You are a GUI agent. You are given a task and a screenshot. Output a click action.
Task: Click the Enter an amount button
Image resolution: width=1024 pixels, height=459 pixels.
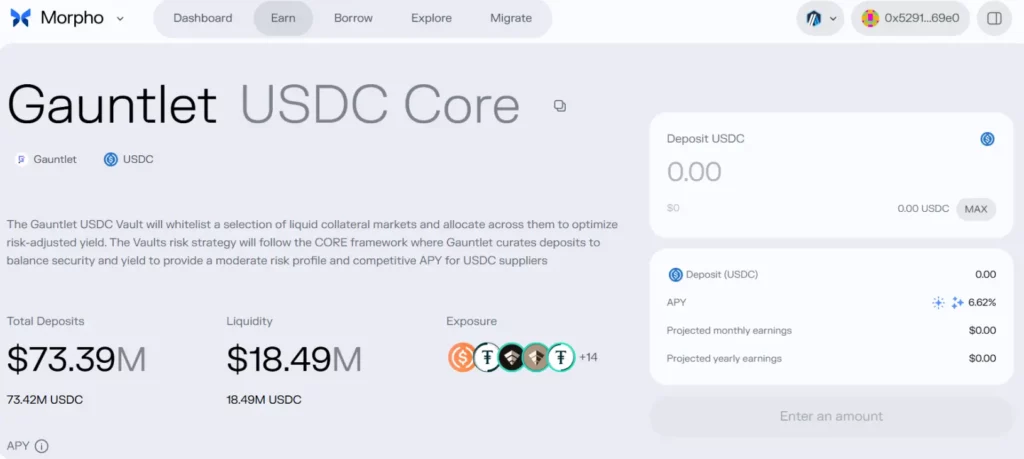coord(831,416)
